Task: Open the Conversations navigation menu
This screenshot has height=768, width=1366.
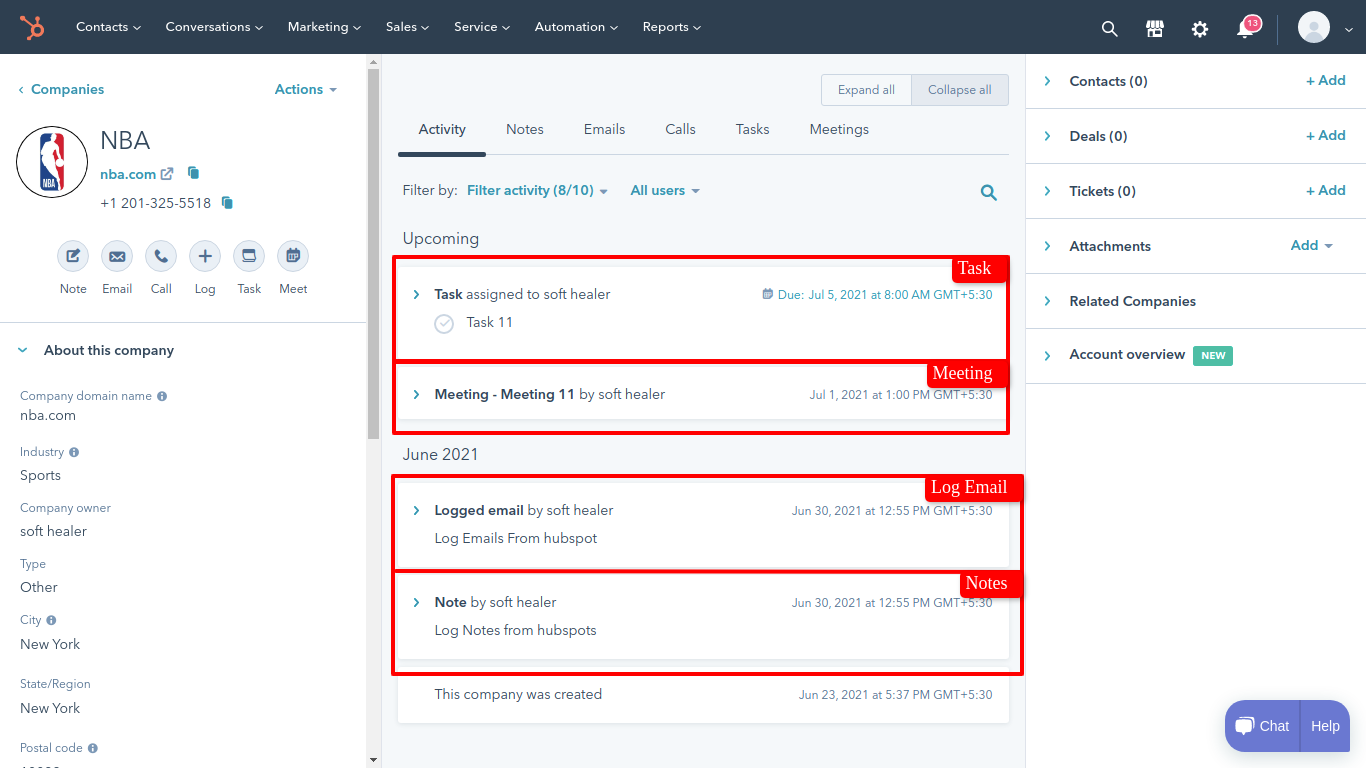Action: 214,27
